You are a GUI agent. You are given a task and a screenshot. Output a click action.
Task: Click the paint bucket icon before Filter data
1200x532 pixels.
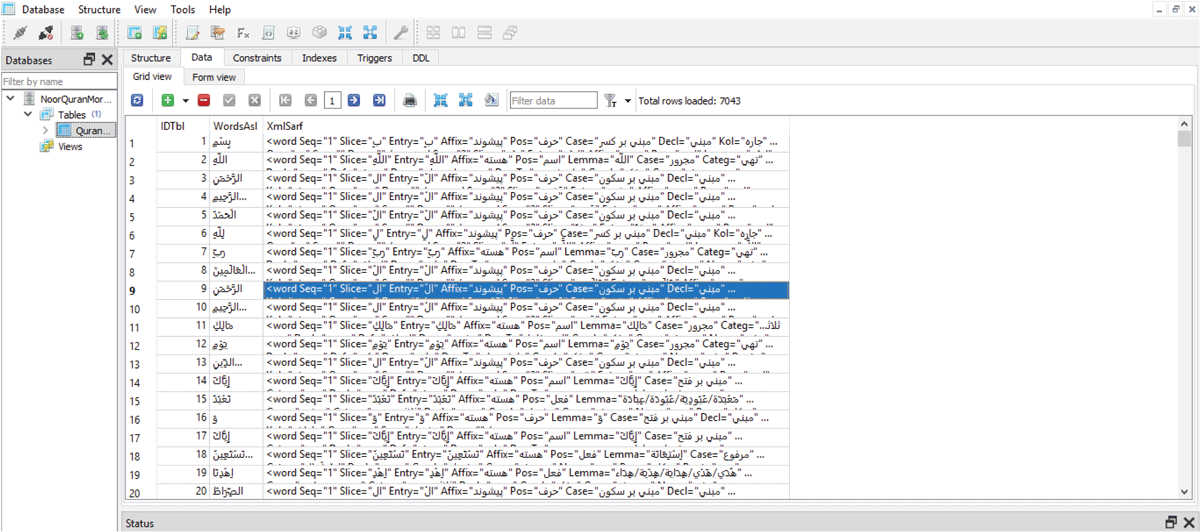491,100
